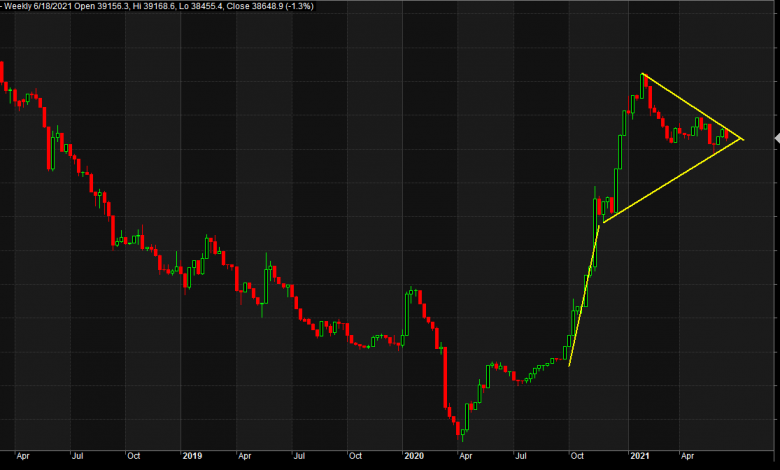Viewport: 780px width, 470px height.
Task: Click the Oct label just before 2021
Action: (x=578, y=455)
